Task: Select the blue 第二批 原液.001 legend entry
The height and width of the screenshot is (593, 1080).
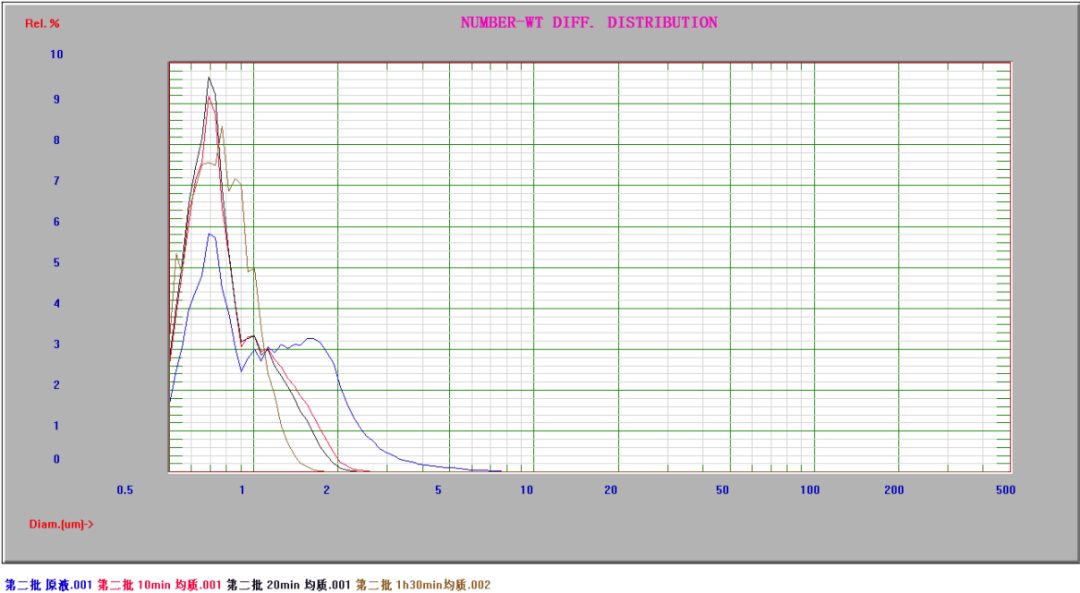Action: [x=48, y=585]
